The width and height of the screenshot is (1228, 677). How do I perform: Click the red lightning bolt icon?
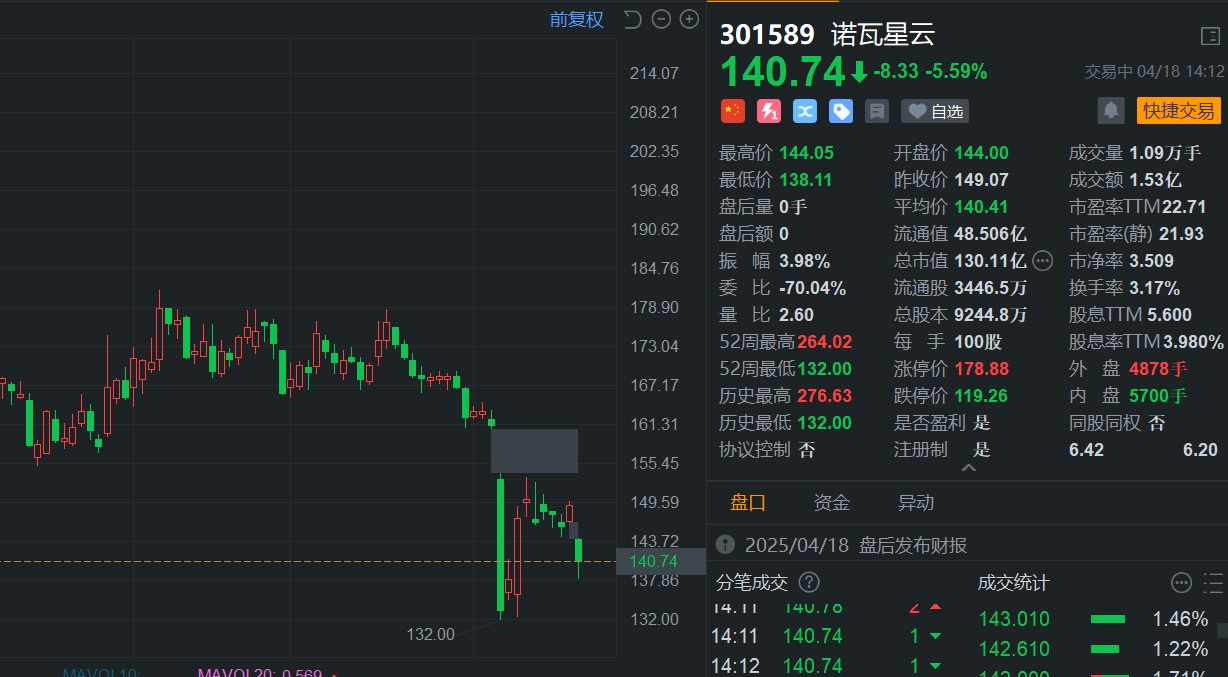(769, 111)
